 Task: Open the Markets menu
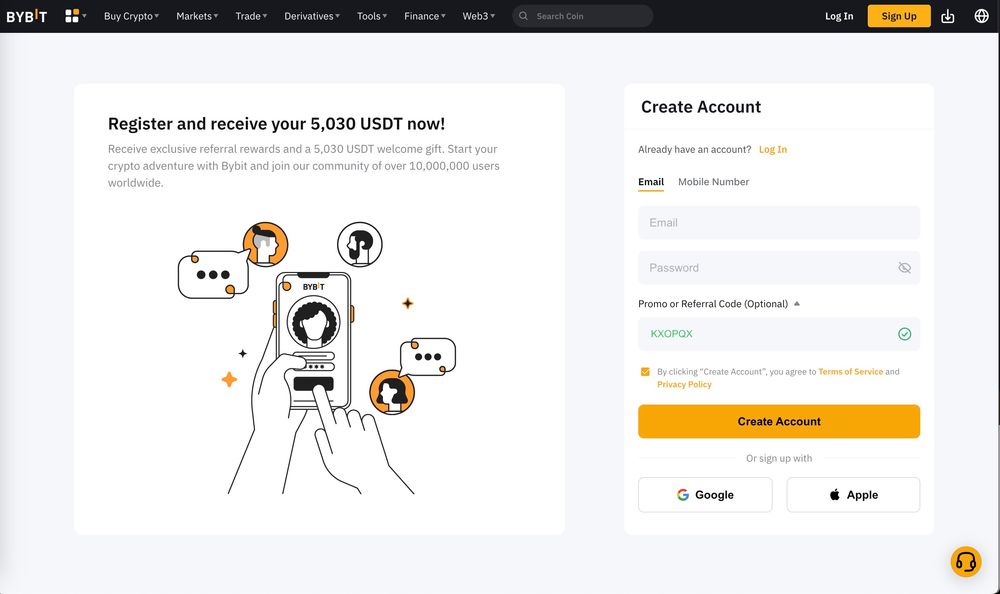tap(196, 16)
